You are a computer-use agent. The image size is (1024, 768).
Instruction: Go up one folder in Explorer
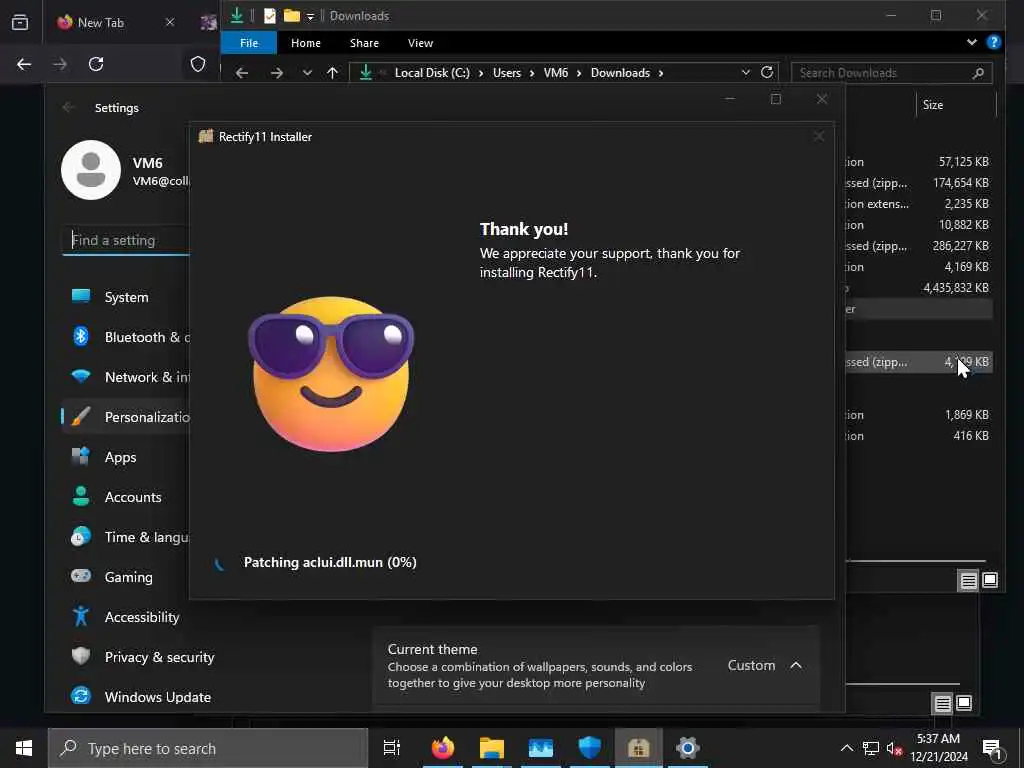pyautogui.click(x=332, y=73)
